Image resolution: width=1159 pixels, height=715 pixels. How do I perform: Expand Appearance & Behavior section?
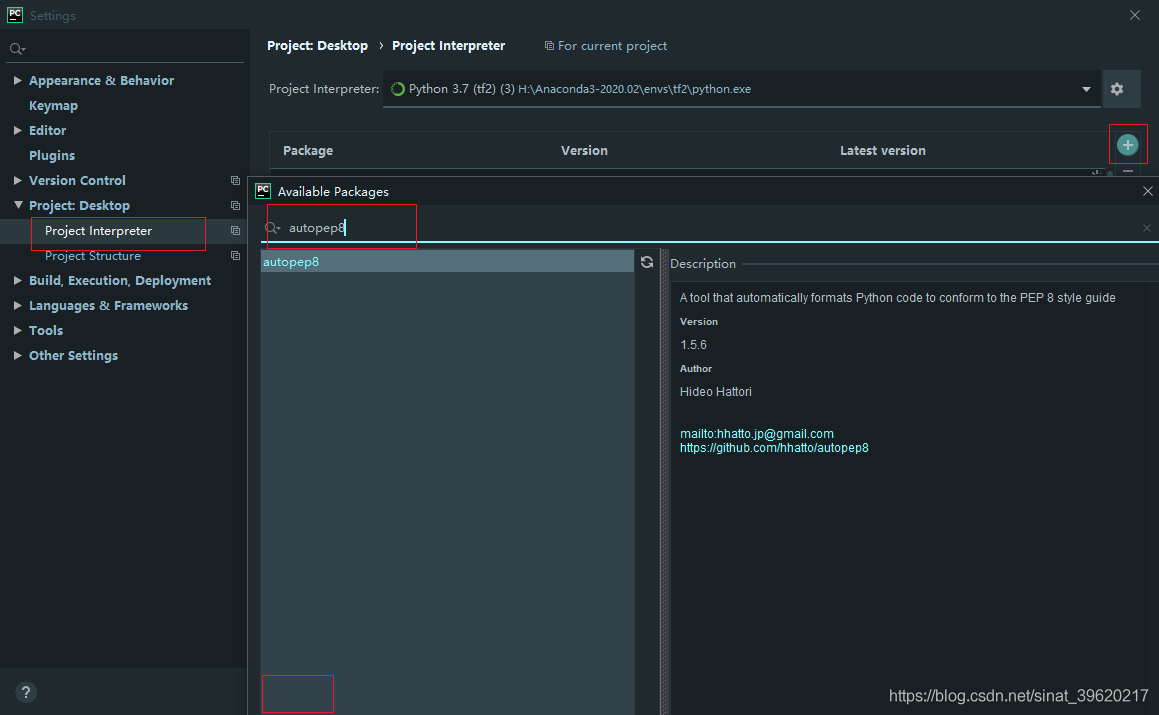pos(17,80)
